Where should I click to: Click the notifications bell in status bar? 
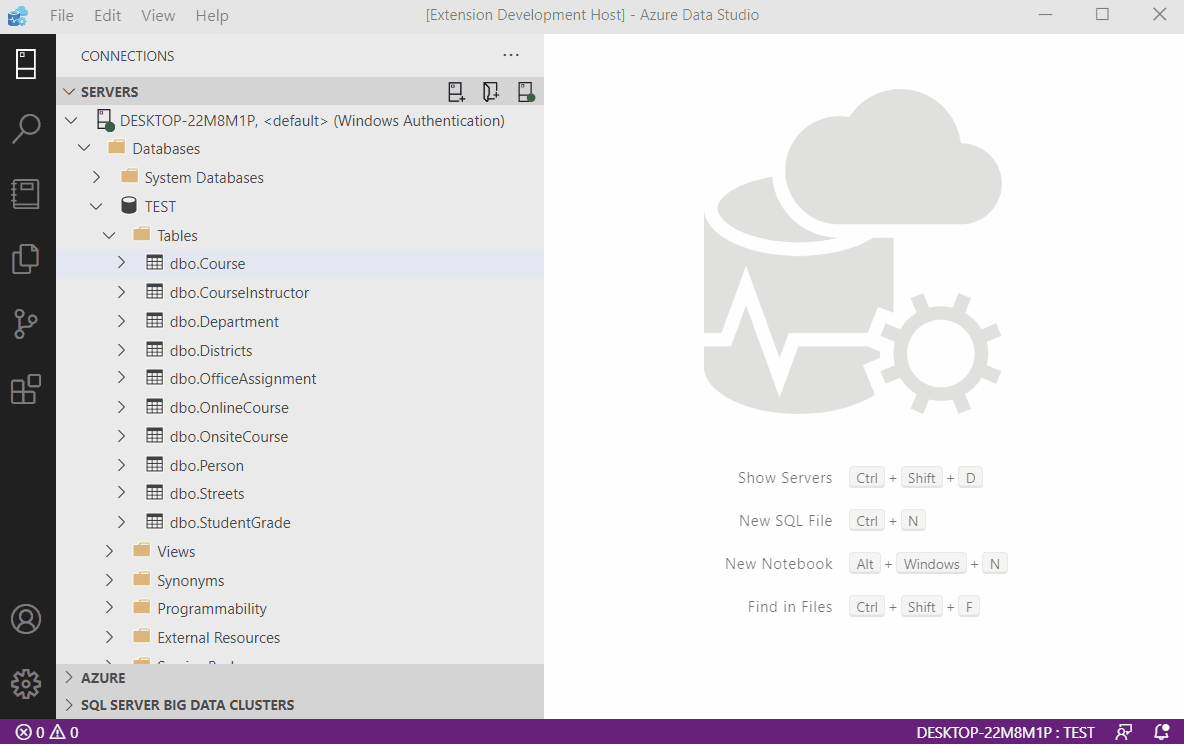tap(1162, 732)
